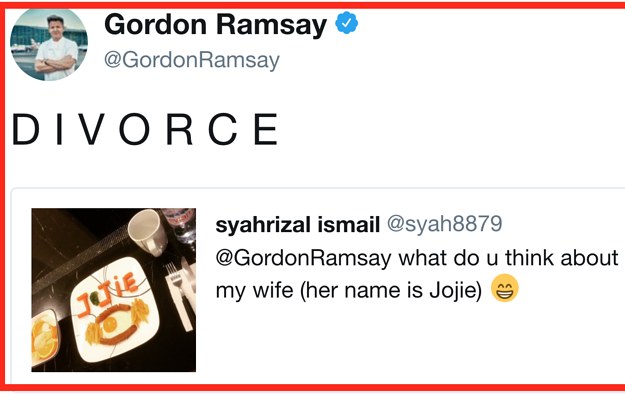The width and height of the screenshot is (625, 415).
Task: Open syahrizal ismail's profile name
Action: click(x=297, y=224)
